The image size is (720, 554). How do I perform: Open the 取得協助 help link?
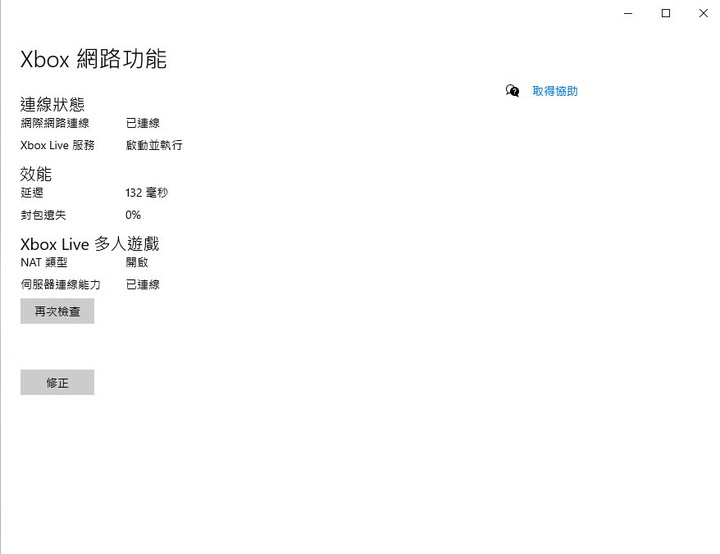click(555, 91)
